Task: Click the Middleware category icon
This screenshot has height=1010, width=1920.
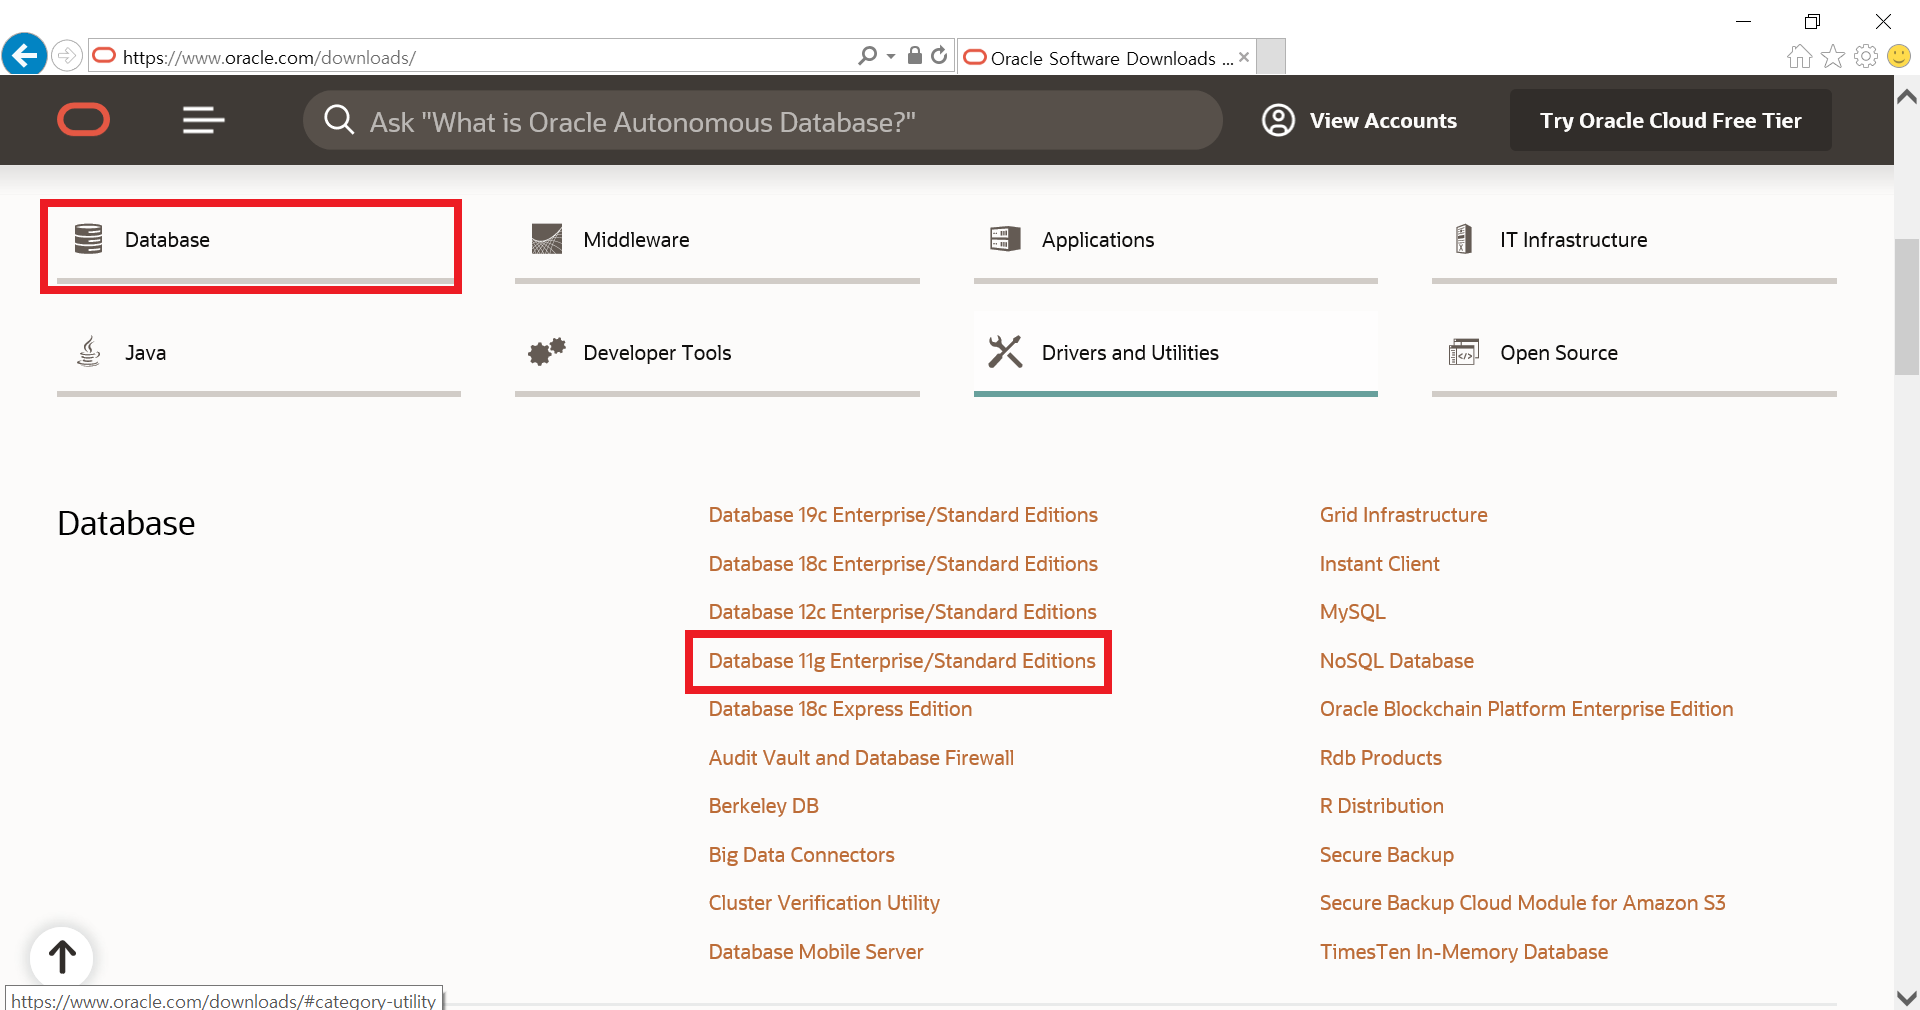Action: [546, 239]
